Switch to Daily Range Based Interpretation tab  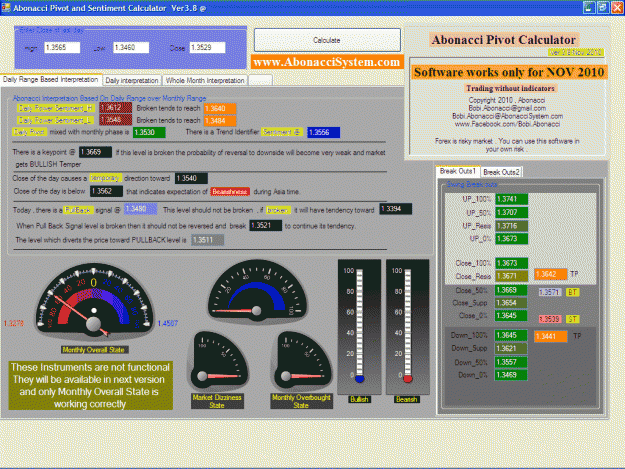[51, 79]
